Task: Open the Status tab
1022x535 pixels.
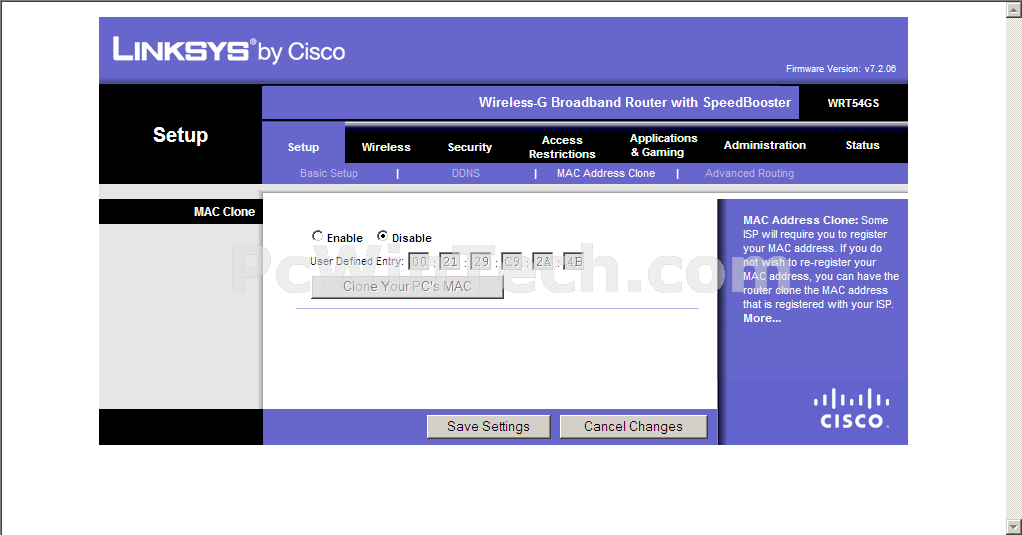Action: tap(862, 145)
